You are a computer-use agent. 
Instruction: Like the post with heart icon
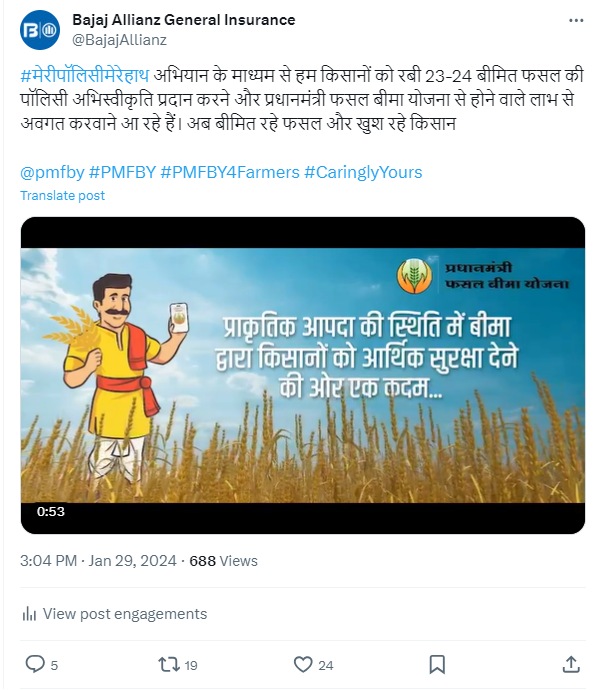pos(303,664)
